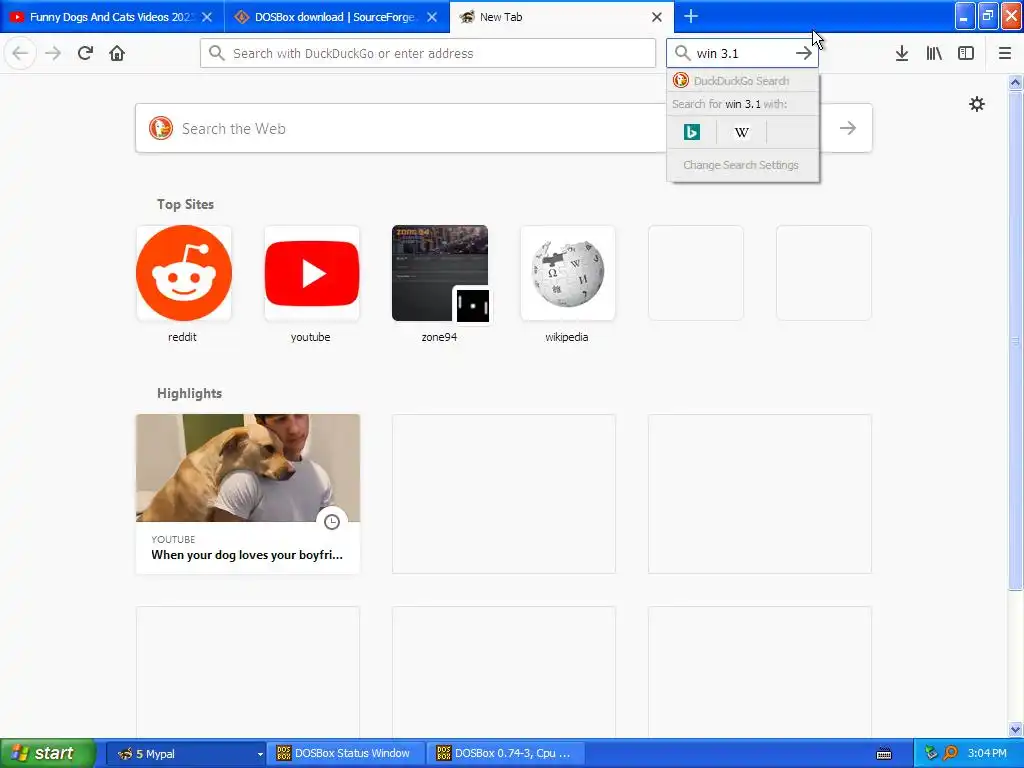This screenshot has height=768, width=1024.
Task: Close the New Tab tab
Action: (657, 17)
